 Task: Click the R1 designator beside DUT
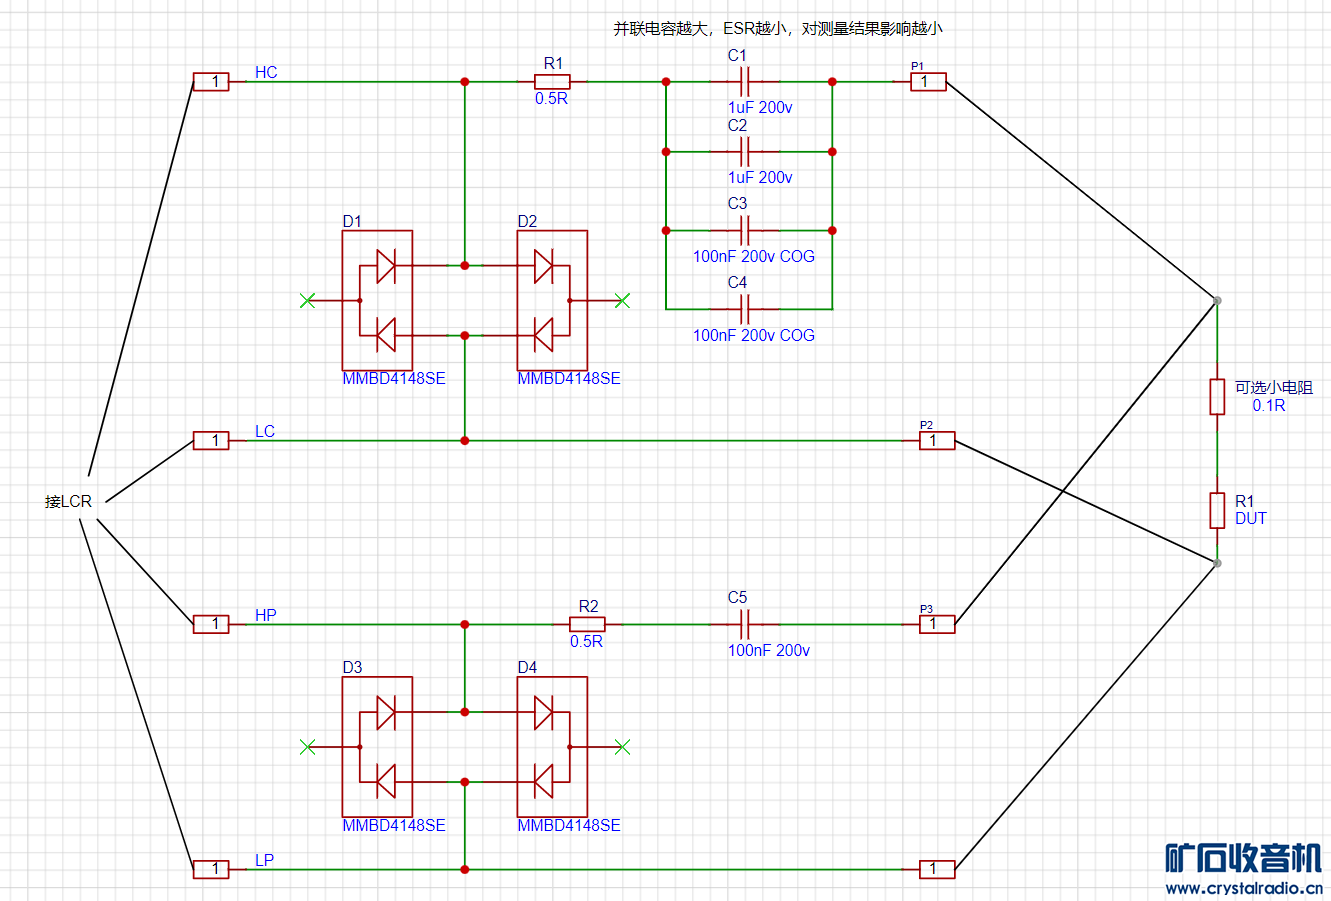tap(1244, 501)
